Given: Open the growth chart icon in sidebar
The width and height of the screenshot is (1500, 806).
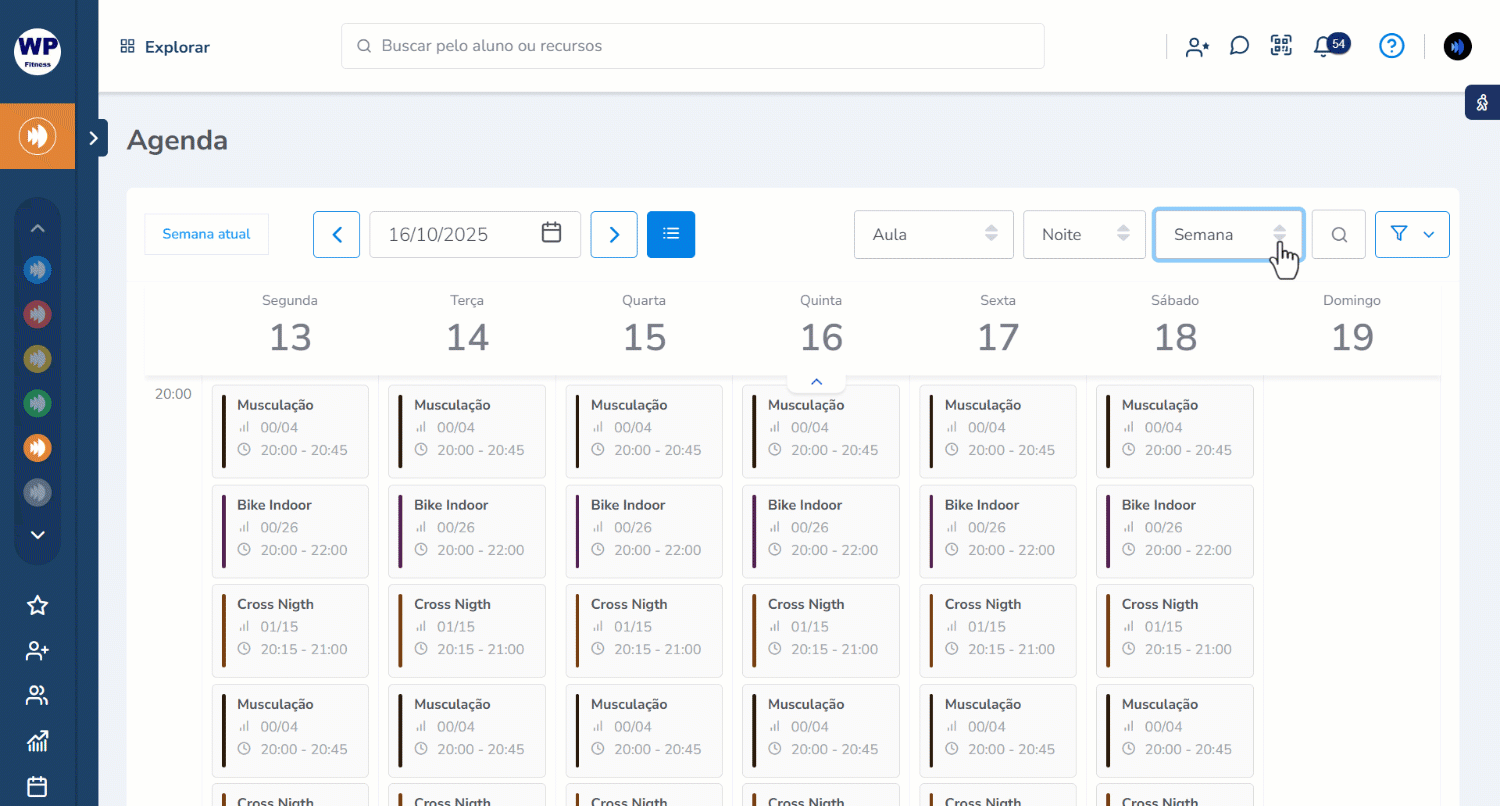Looking at the screenshot, I should click(37, 741).
